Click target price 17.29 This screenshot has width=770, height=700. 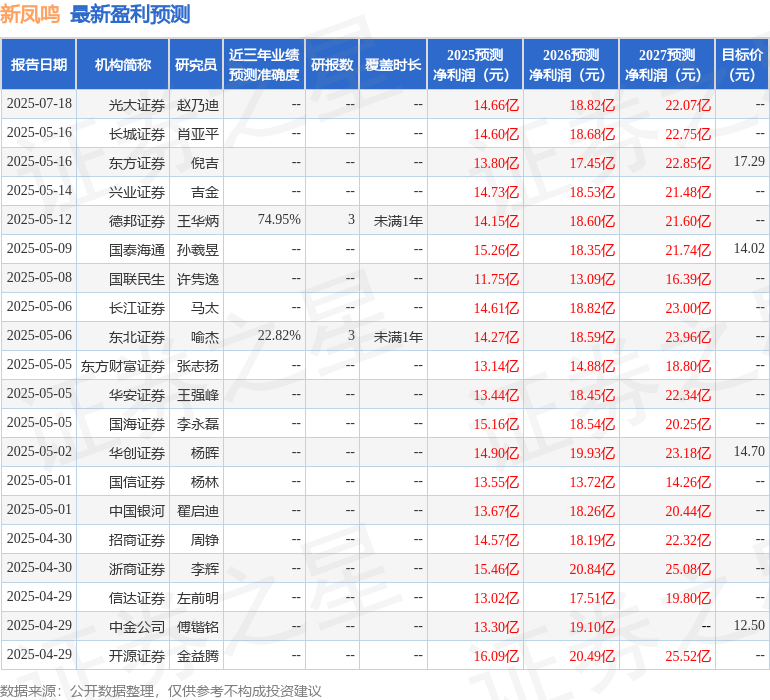[x=749, y=162]
